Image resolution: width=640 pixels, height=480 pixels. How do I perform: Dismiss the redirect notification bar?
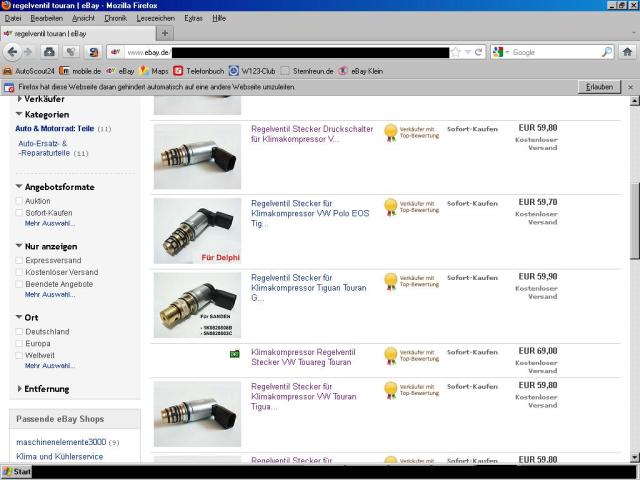click(631, 87)
